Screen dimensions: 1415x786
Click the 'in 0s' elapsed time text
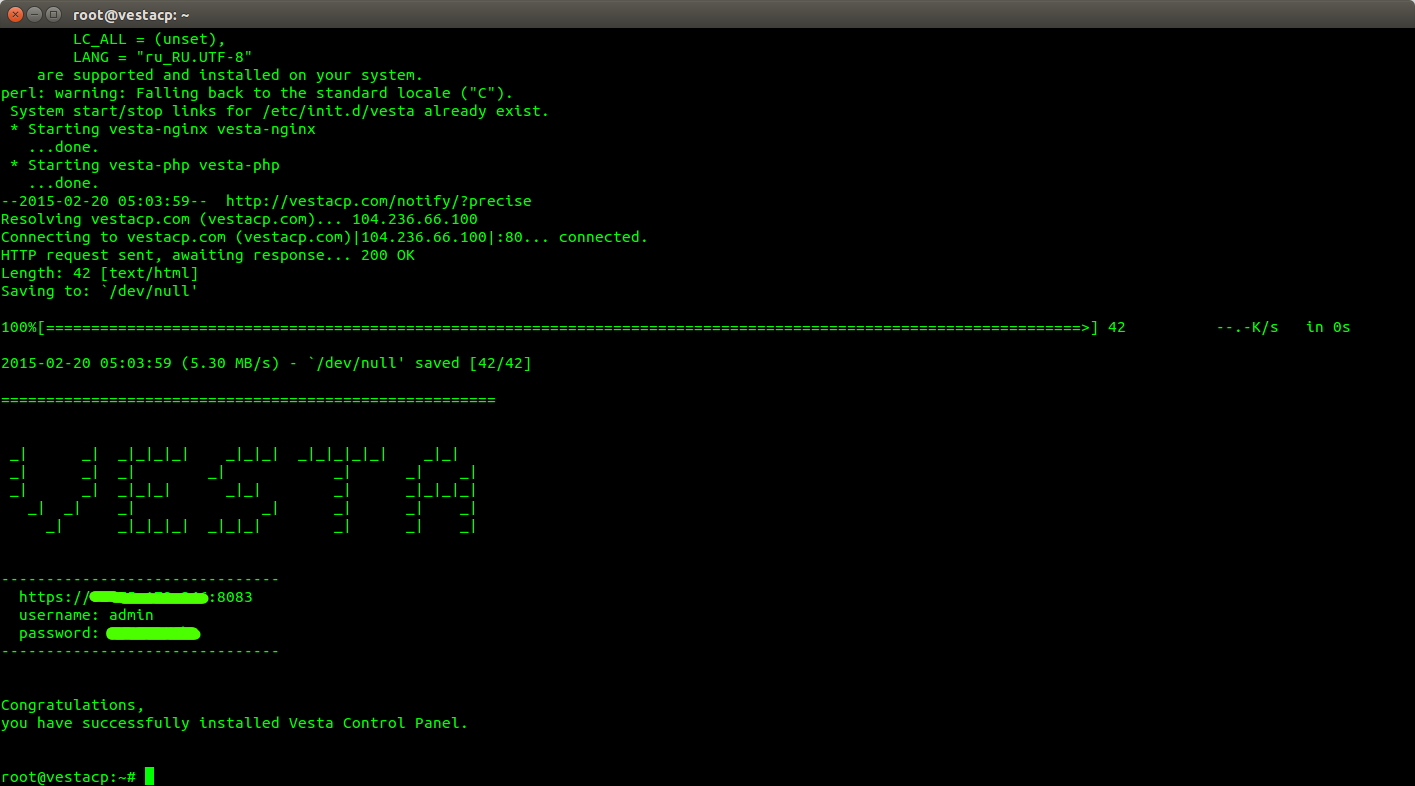tap(1328, 327)
